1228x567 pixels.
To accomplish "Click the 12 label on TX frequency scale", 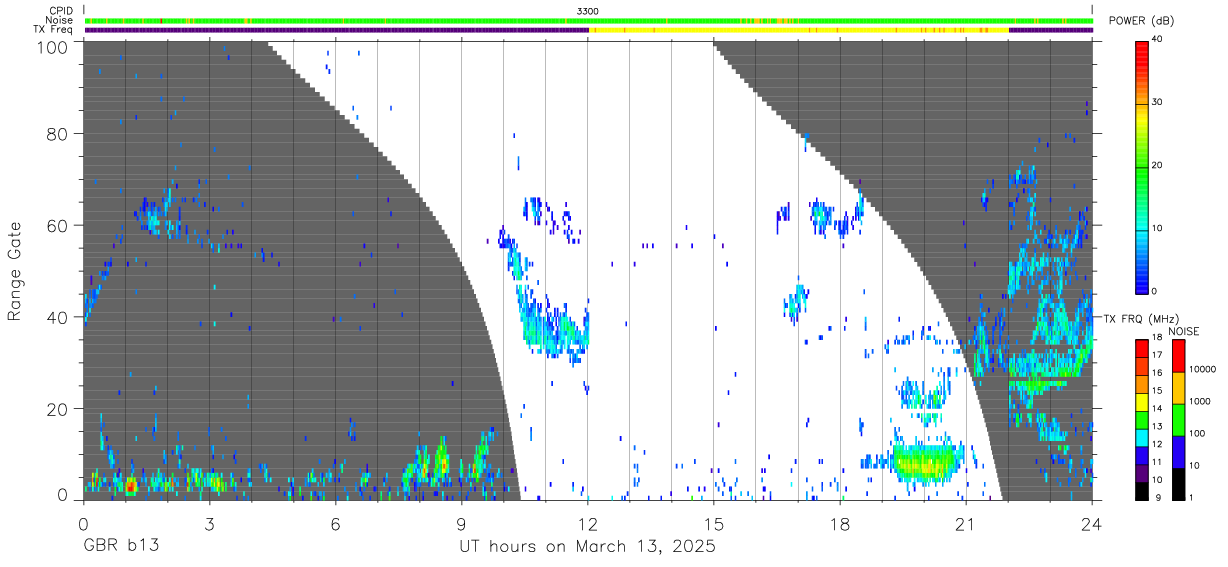I will pos(1156,444).
